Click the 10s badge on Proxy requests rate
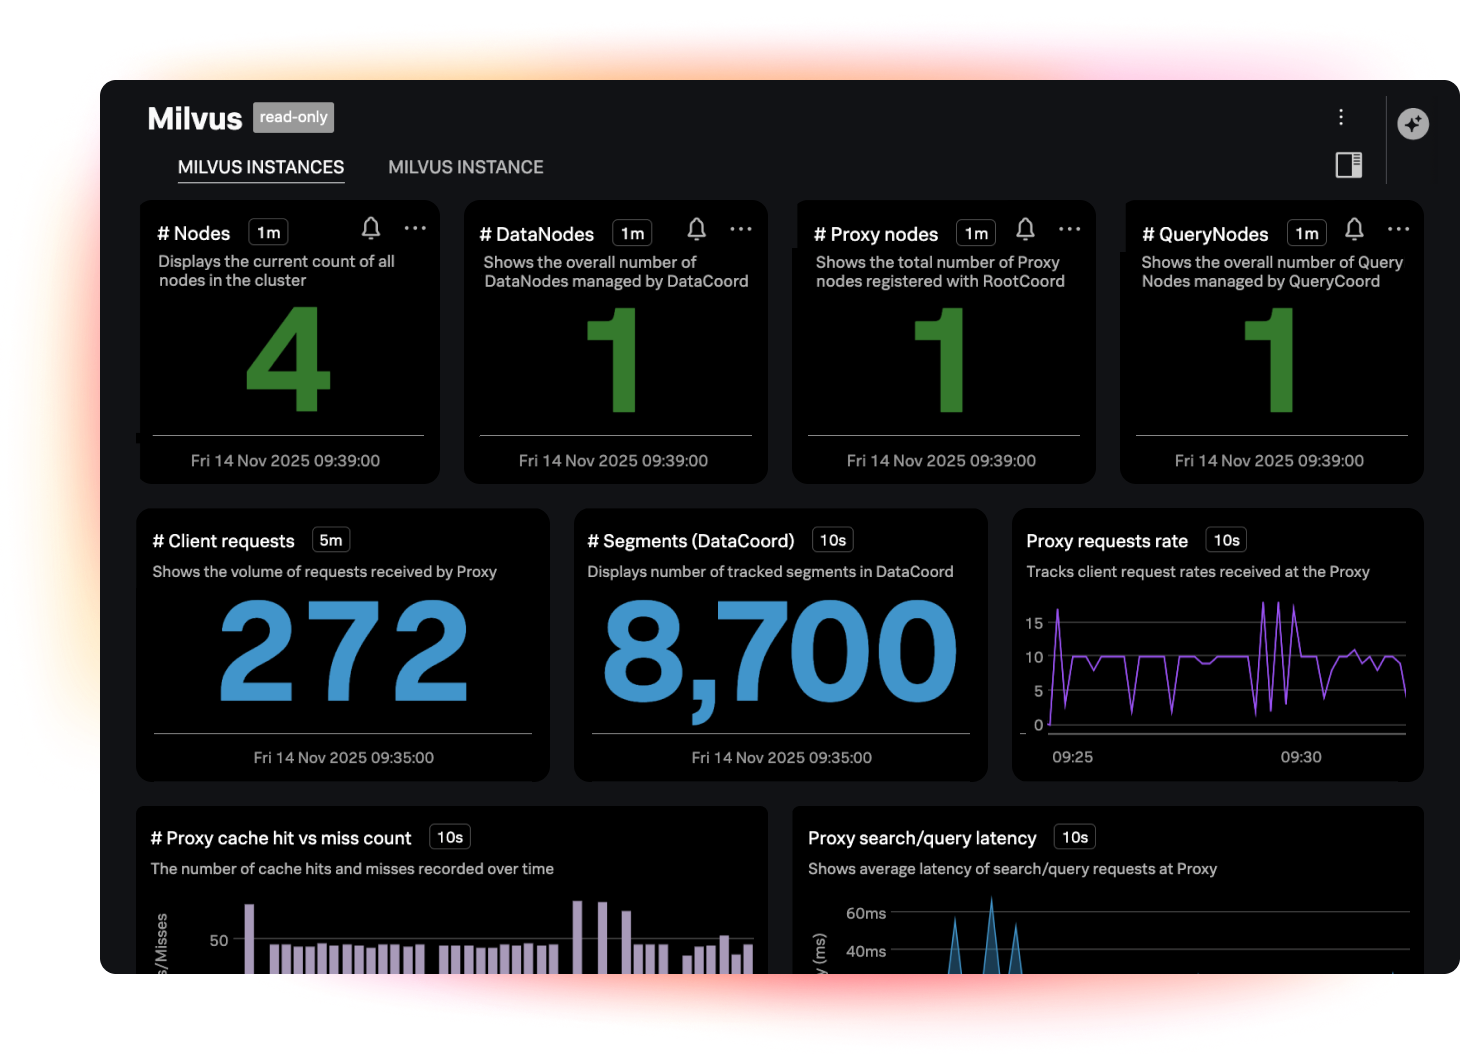Image resolution: width=1460 pixels, height=1054 pixels. (1227, 540)
